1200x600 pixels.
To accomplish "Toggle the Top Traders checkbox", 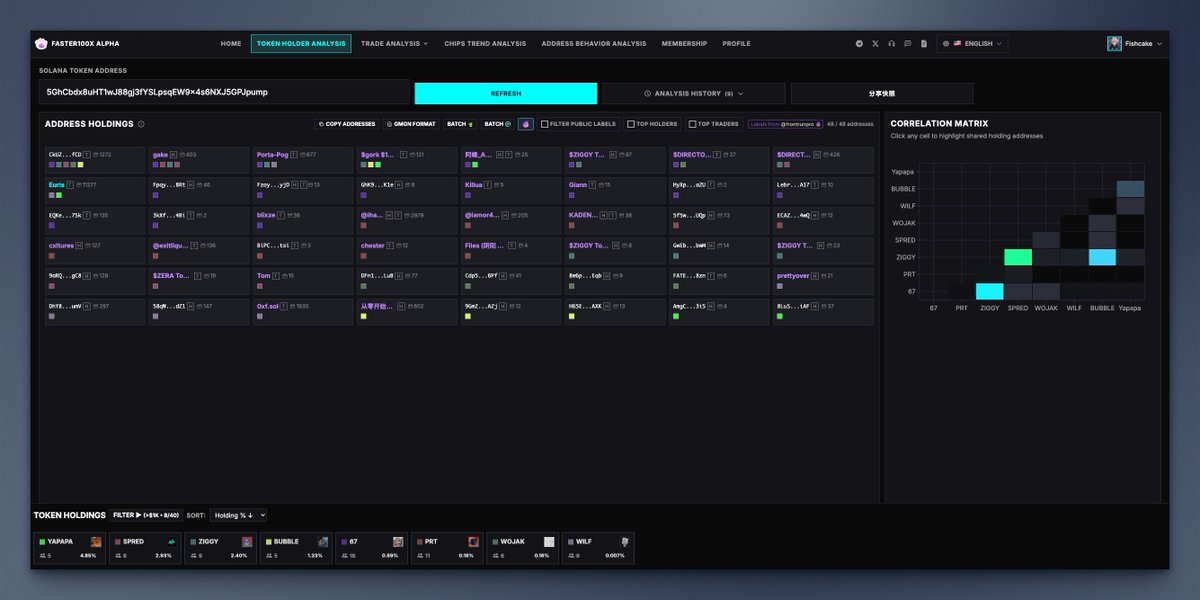I will click(692, 123).
